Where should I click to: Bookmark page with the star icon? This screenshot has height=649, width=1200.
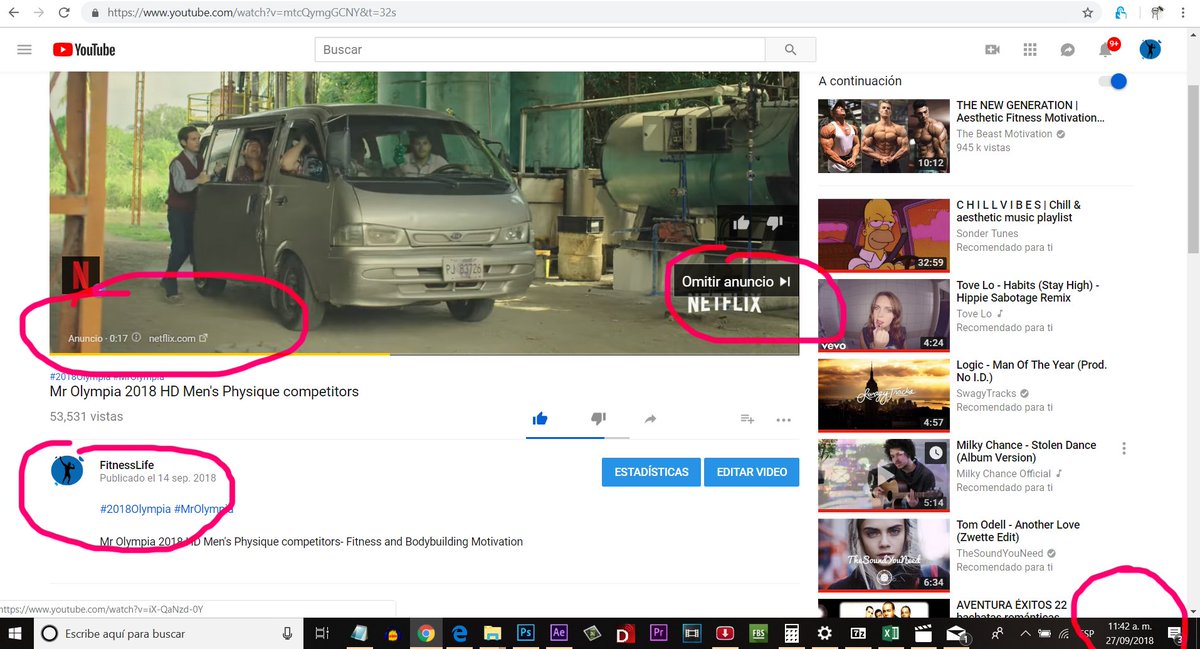click(1087, 13)
